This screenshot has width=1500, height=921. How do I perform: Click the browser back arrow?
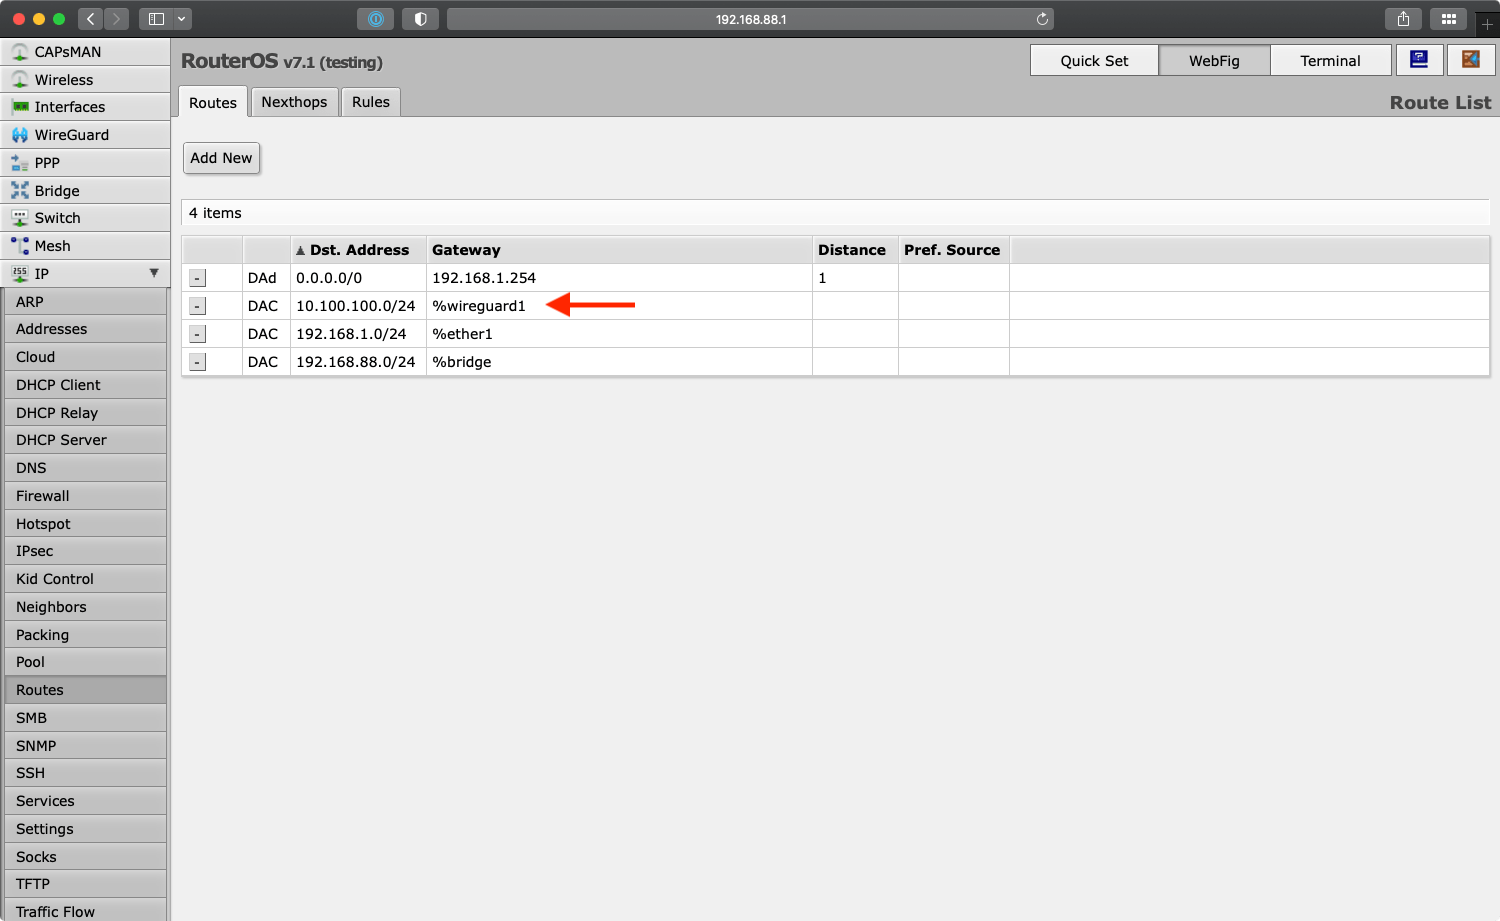(91, 19)
